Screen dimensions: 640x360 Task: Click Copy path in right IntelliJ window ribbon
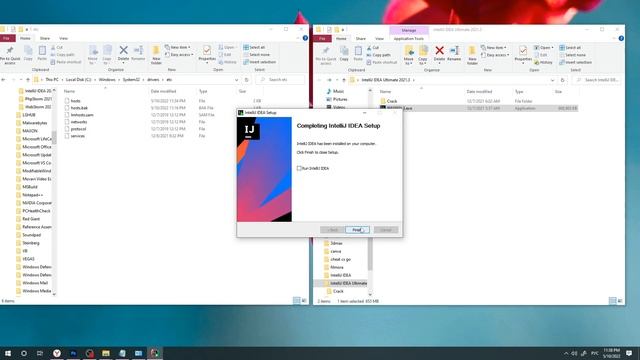(x=378, y=55)
